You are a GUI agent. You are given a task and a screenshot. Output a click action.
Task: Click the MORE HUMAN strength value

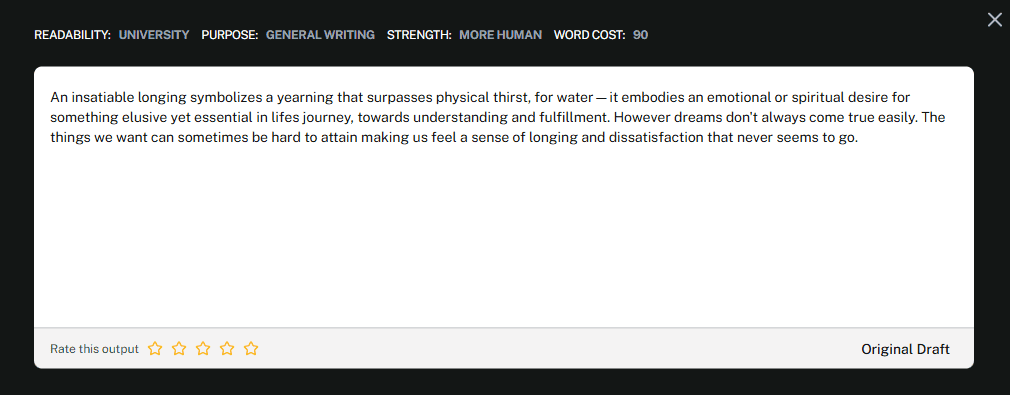coord(500,35)
